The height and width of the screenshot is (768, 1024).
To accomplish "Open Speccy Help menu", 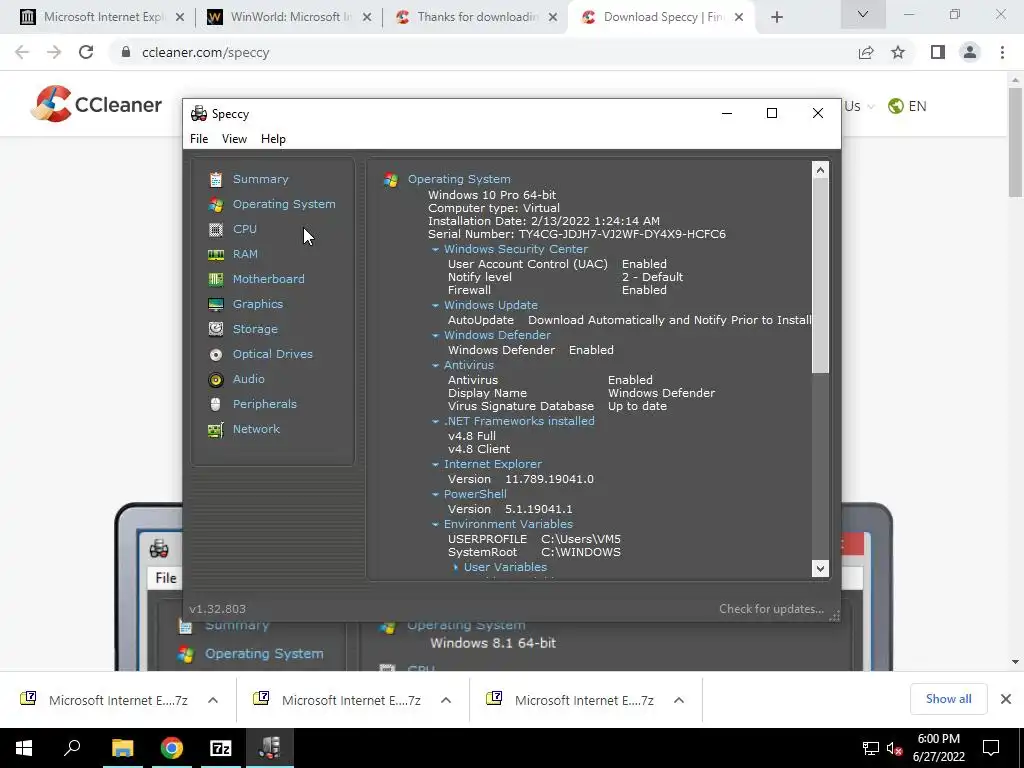I will 273,138.
